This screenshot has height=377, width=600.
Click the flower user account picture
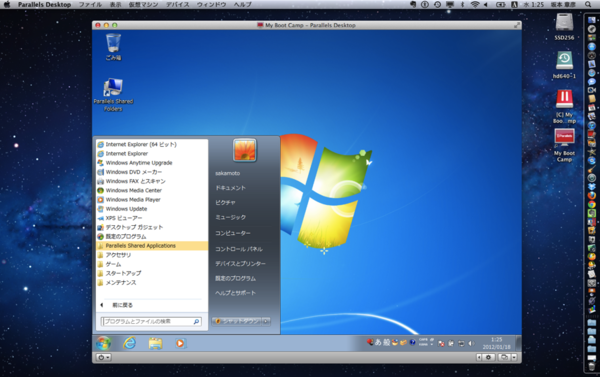click(x=245, y=150)
